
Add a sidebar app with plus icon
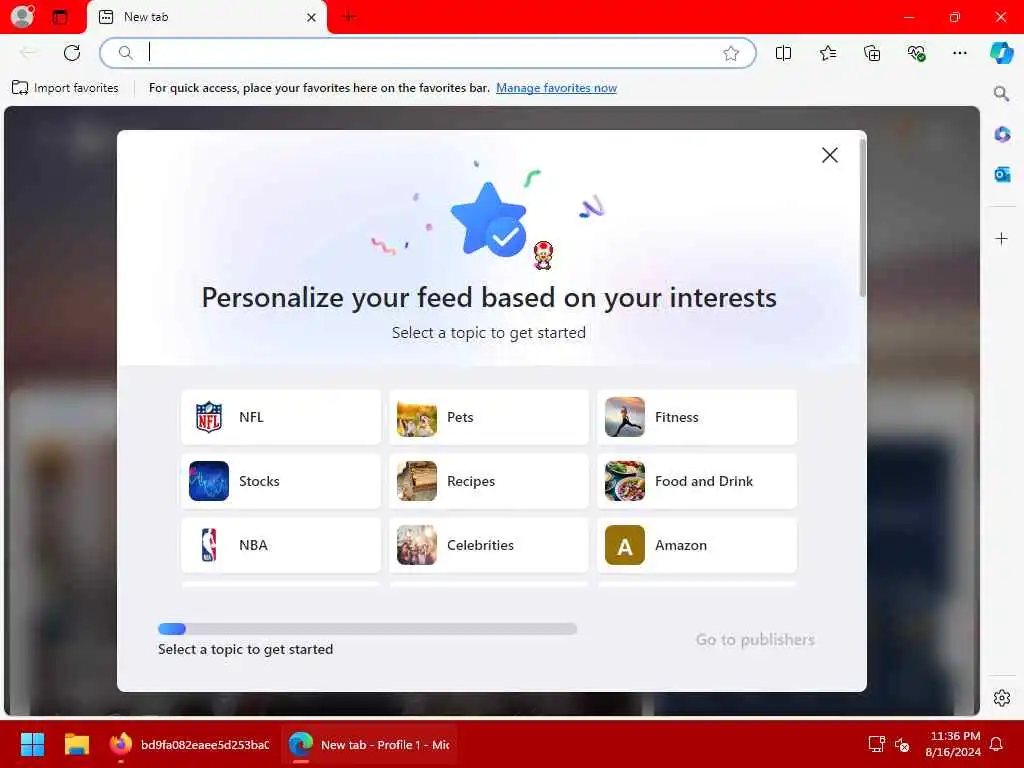[x=1001, y=239]
